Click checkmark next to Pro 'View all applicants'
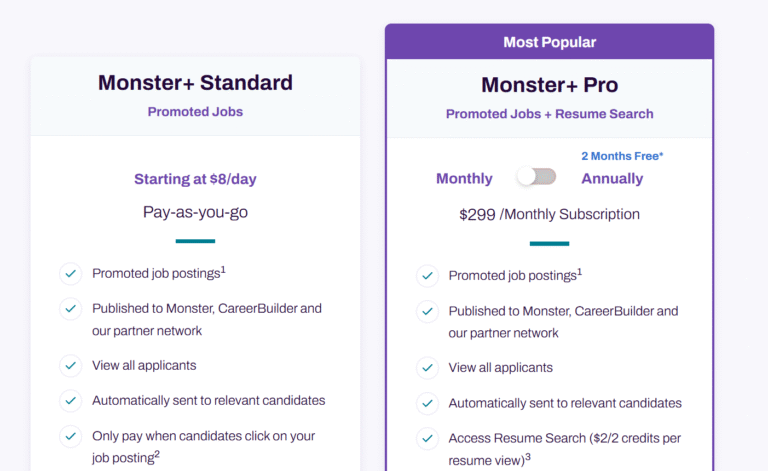The height and width of the screenshot is (471, 768). click(427, 367)
